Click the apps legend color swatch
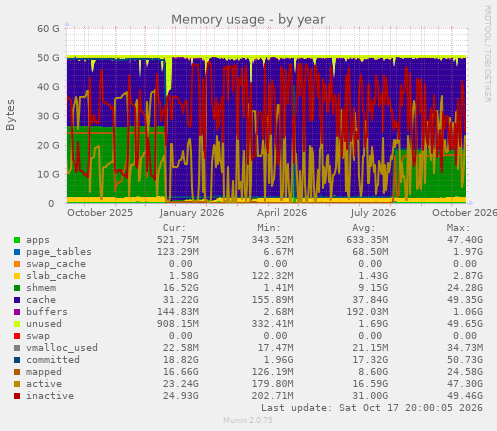497x431 pixels. coord(17,240)
